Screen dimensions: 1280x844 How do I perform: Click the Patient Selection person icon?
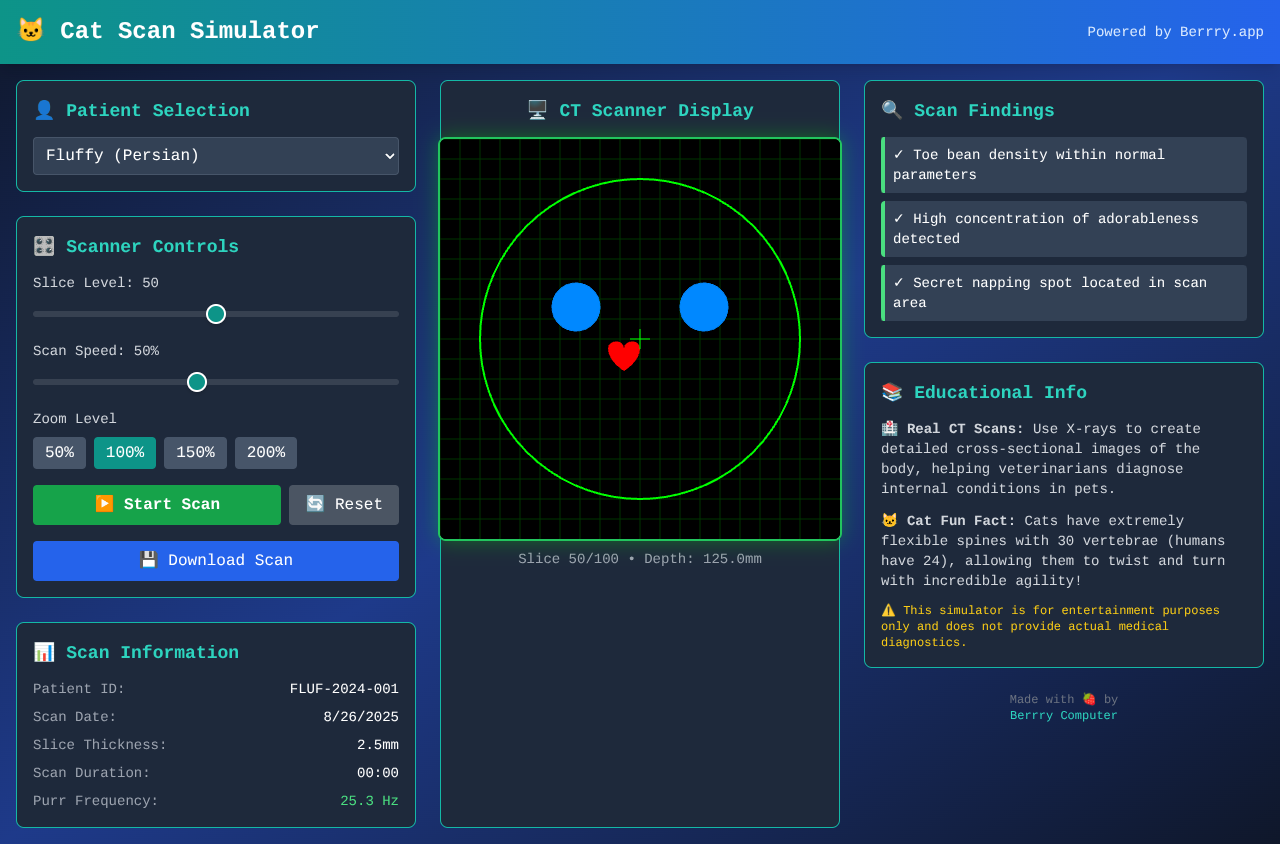tap(44, 111)
